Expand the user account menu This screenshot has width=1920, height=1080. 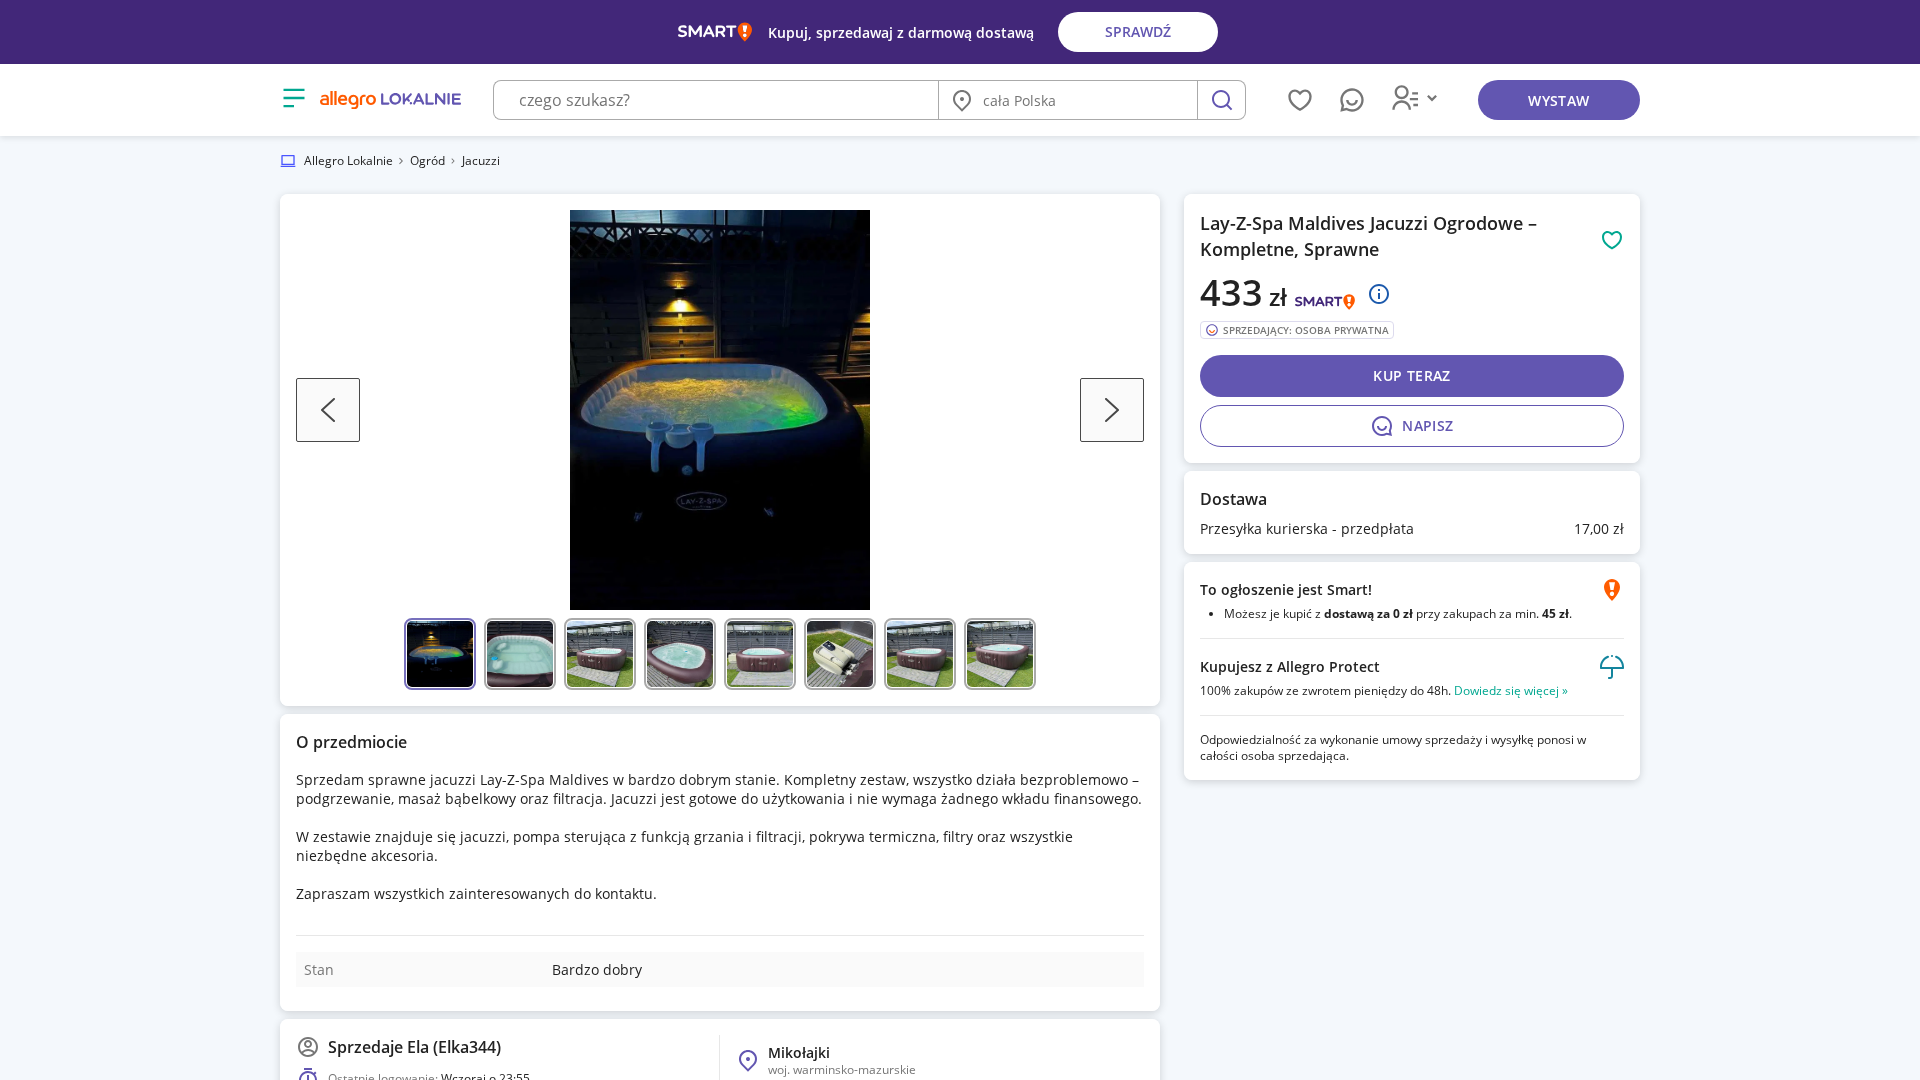point(1414,98)
